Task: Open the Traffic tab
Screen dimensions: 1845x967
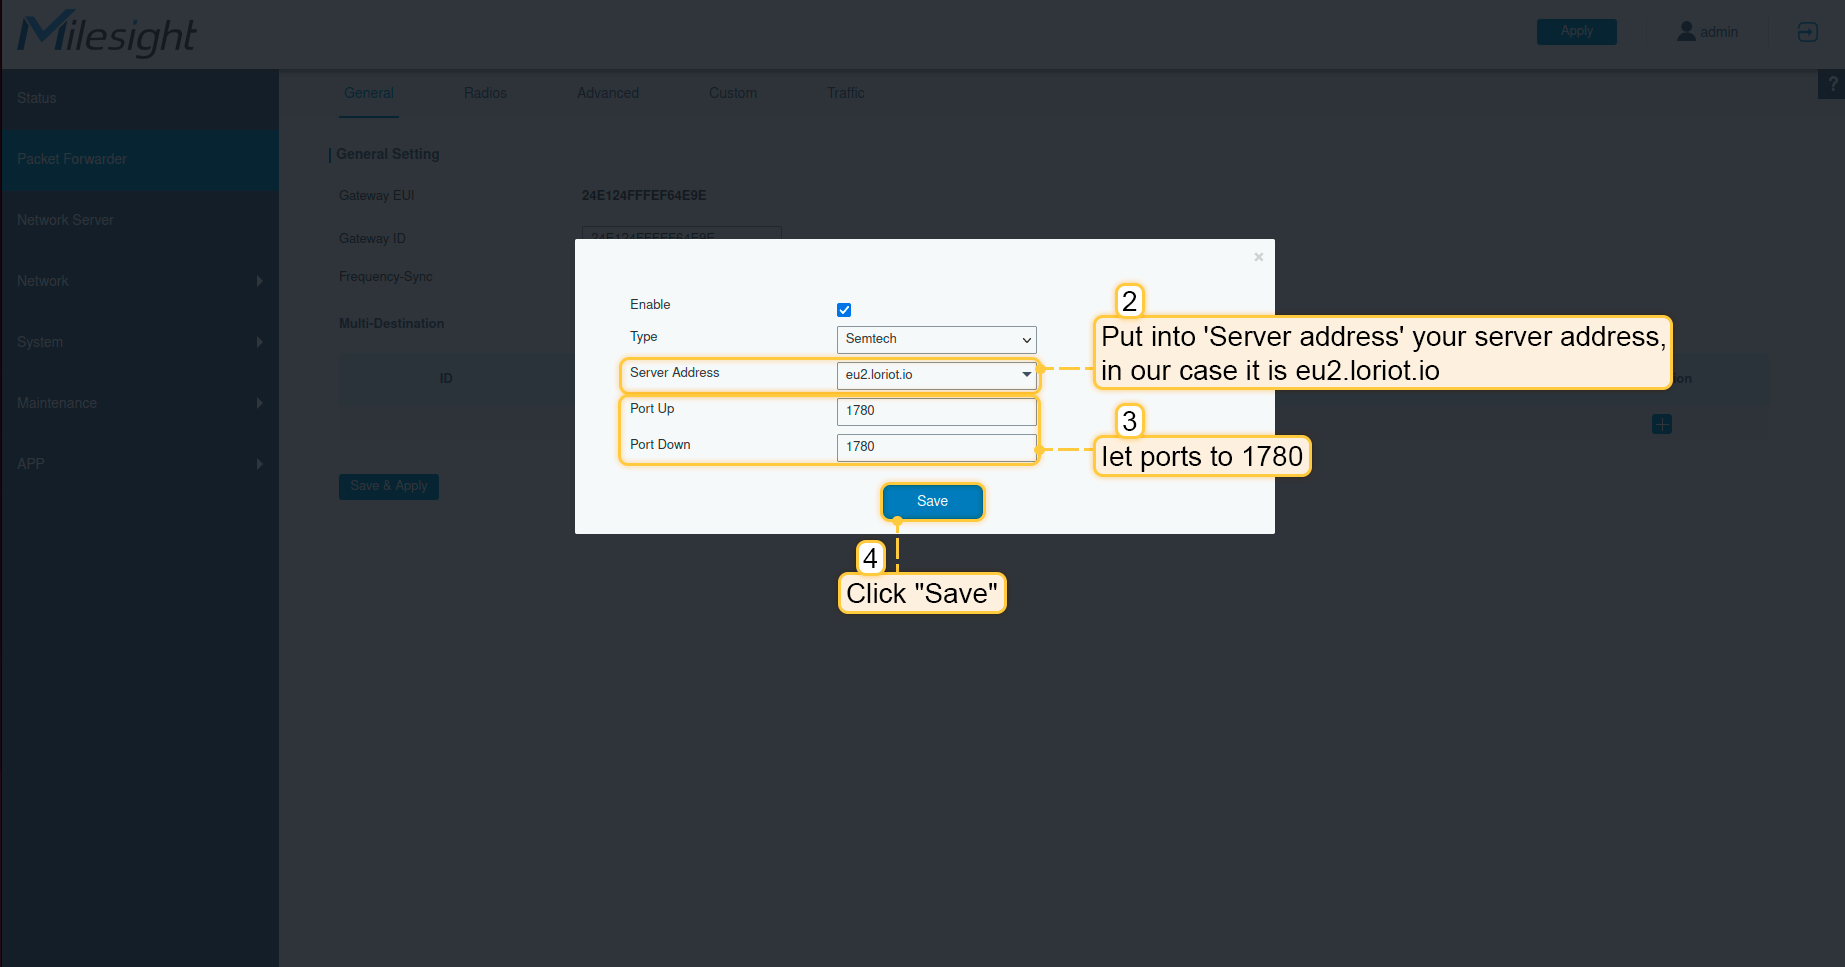Action: [845, 93]
